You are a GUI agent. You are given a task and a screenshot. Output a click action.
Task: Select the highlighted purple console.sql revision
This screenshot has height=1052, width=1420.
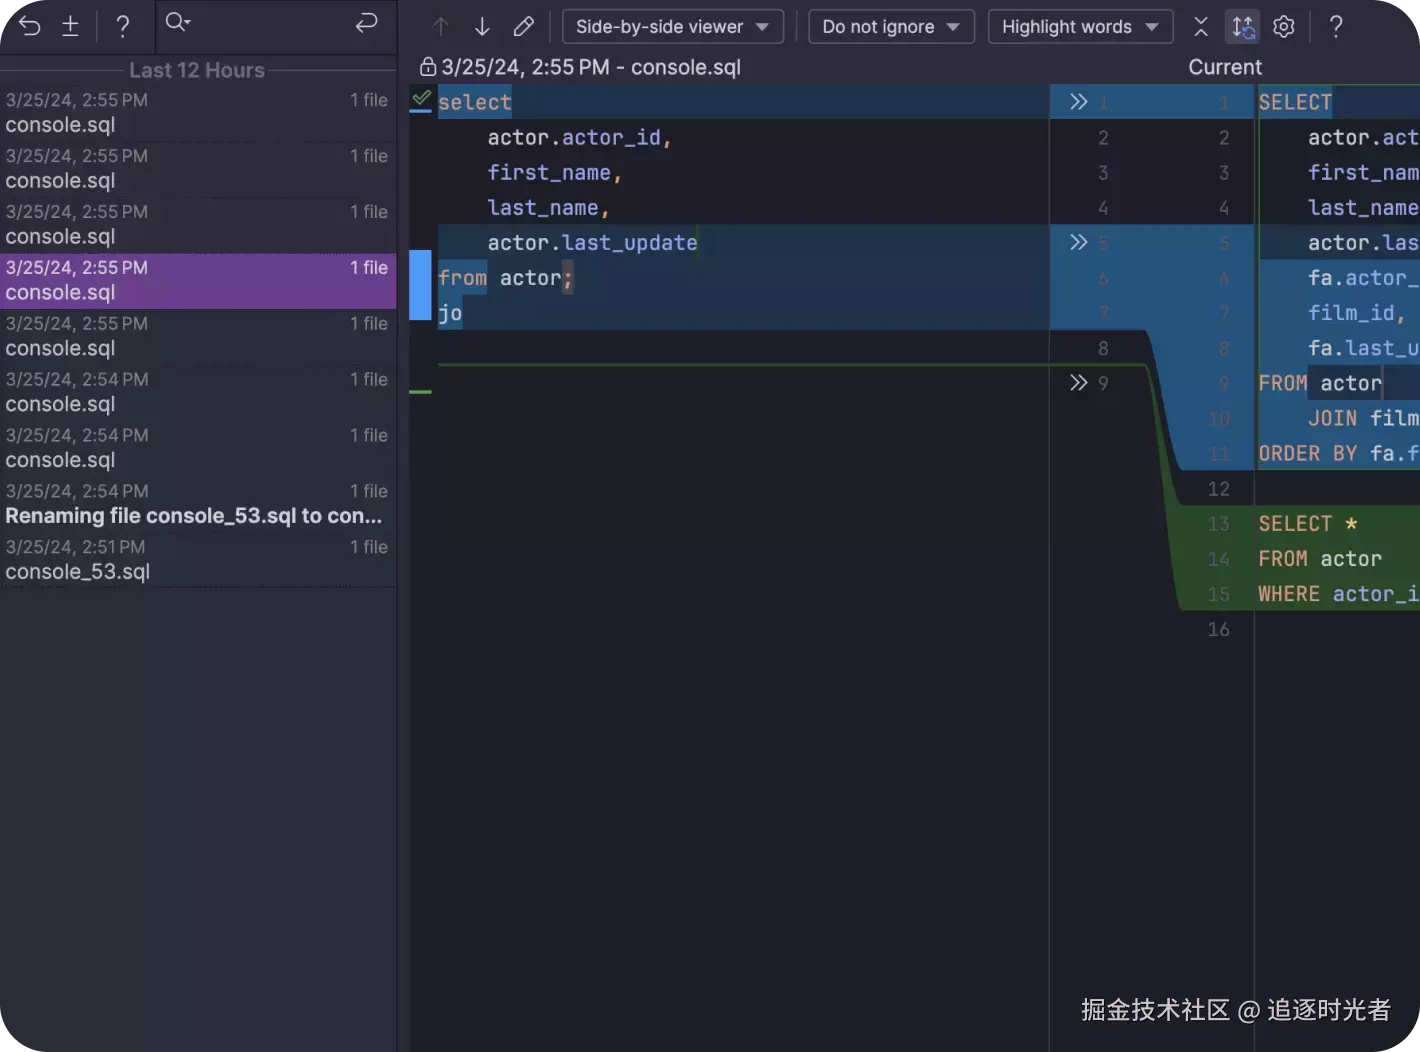pos(198,281)
